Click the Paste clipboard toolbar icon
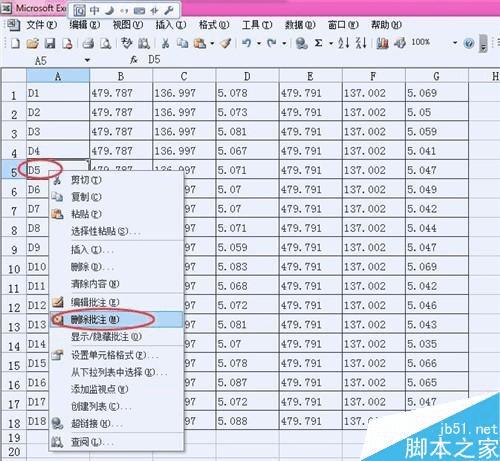 tap(200, 43)
